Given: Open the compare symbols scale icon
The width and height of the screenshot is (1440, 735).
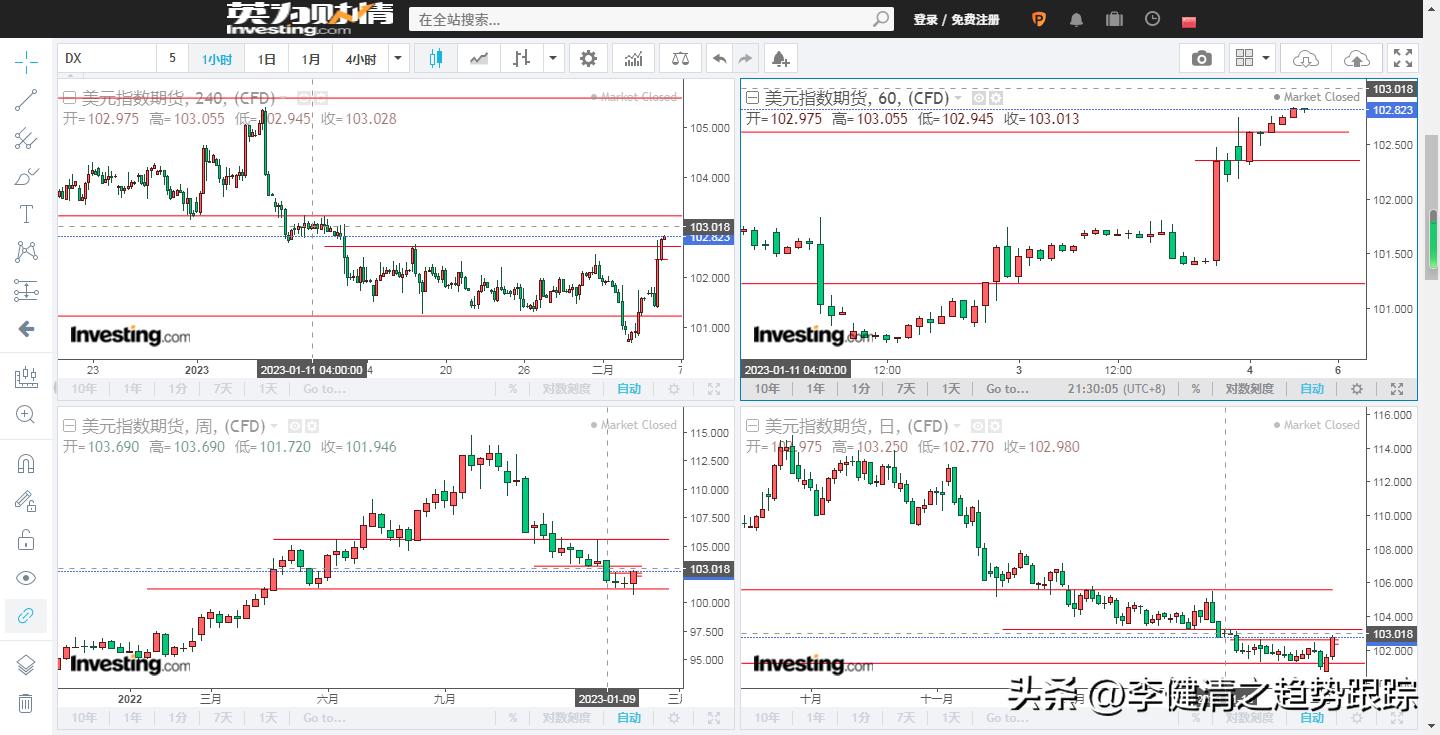Looking at the screenshot, I should pos(681,59).
